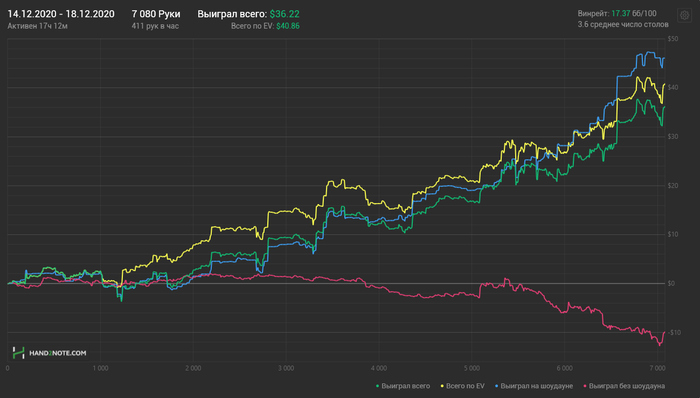Click the winrate value '17.37'
The width and height of the screenshot is (700, 398).
coord(621,13)
